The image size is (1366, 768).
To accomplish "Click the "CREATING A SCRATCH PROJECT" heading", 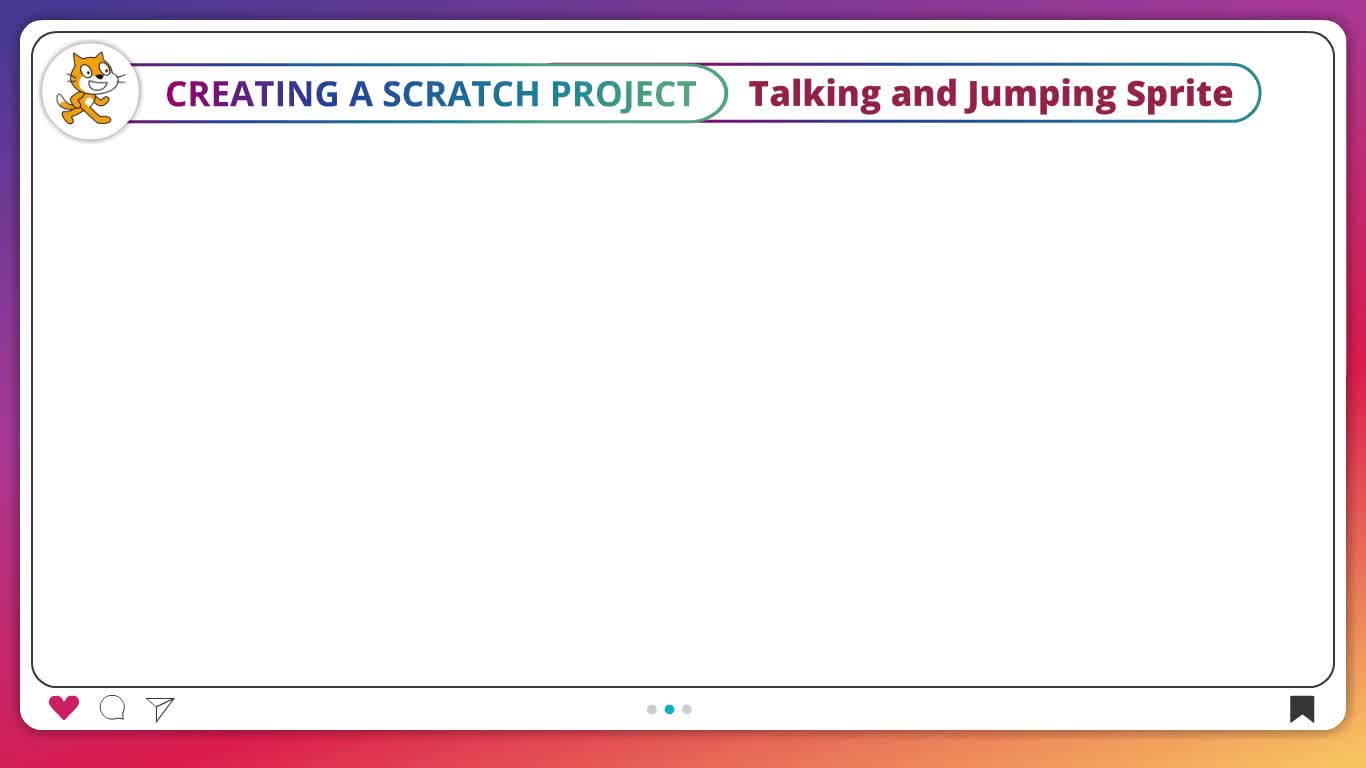I will tap(431, 94).
